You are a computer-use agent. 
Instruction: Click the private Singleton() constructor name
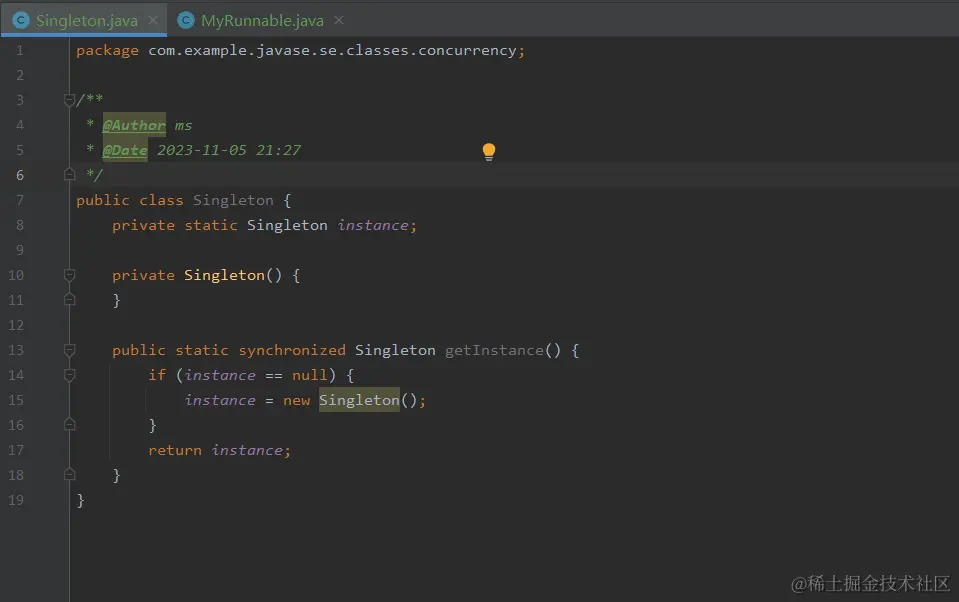click(x=224, y=275)
